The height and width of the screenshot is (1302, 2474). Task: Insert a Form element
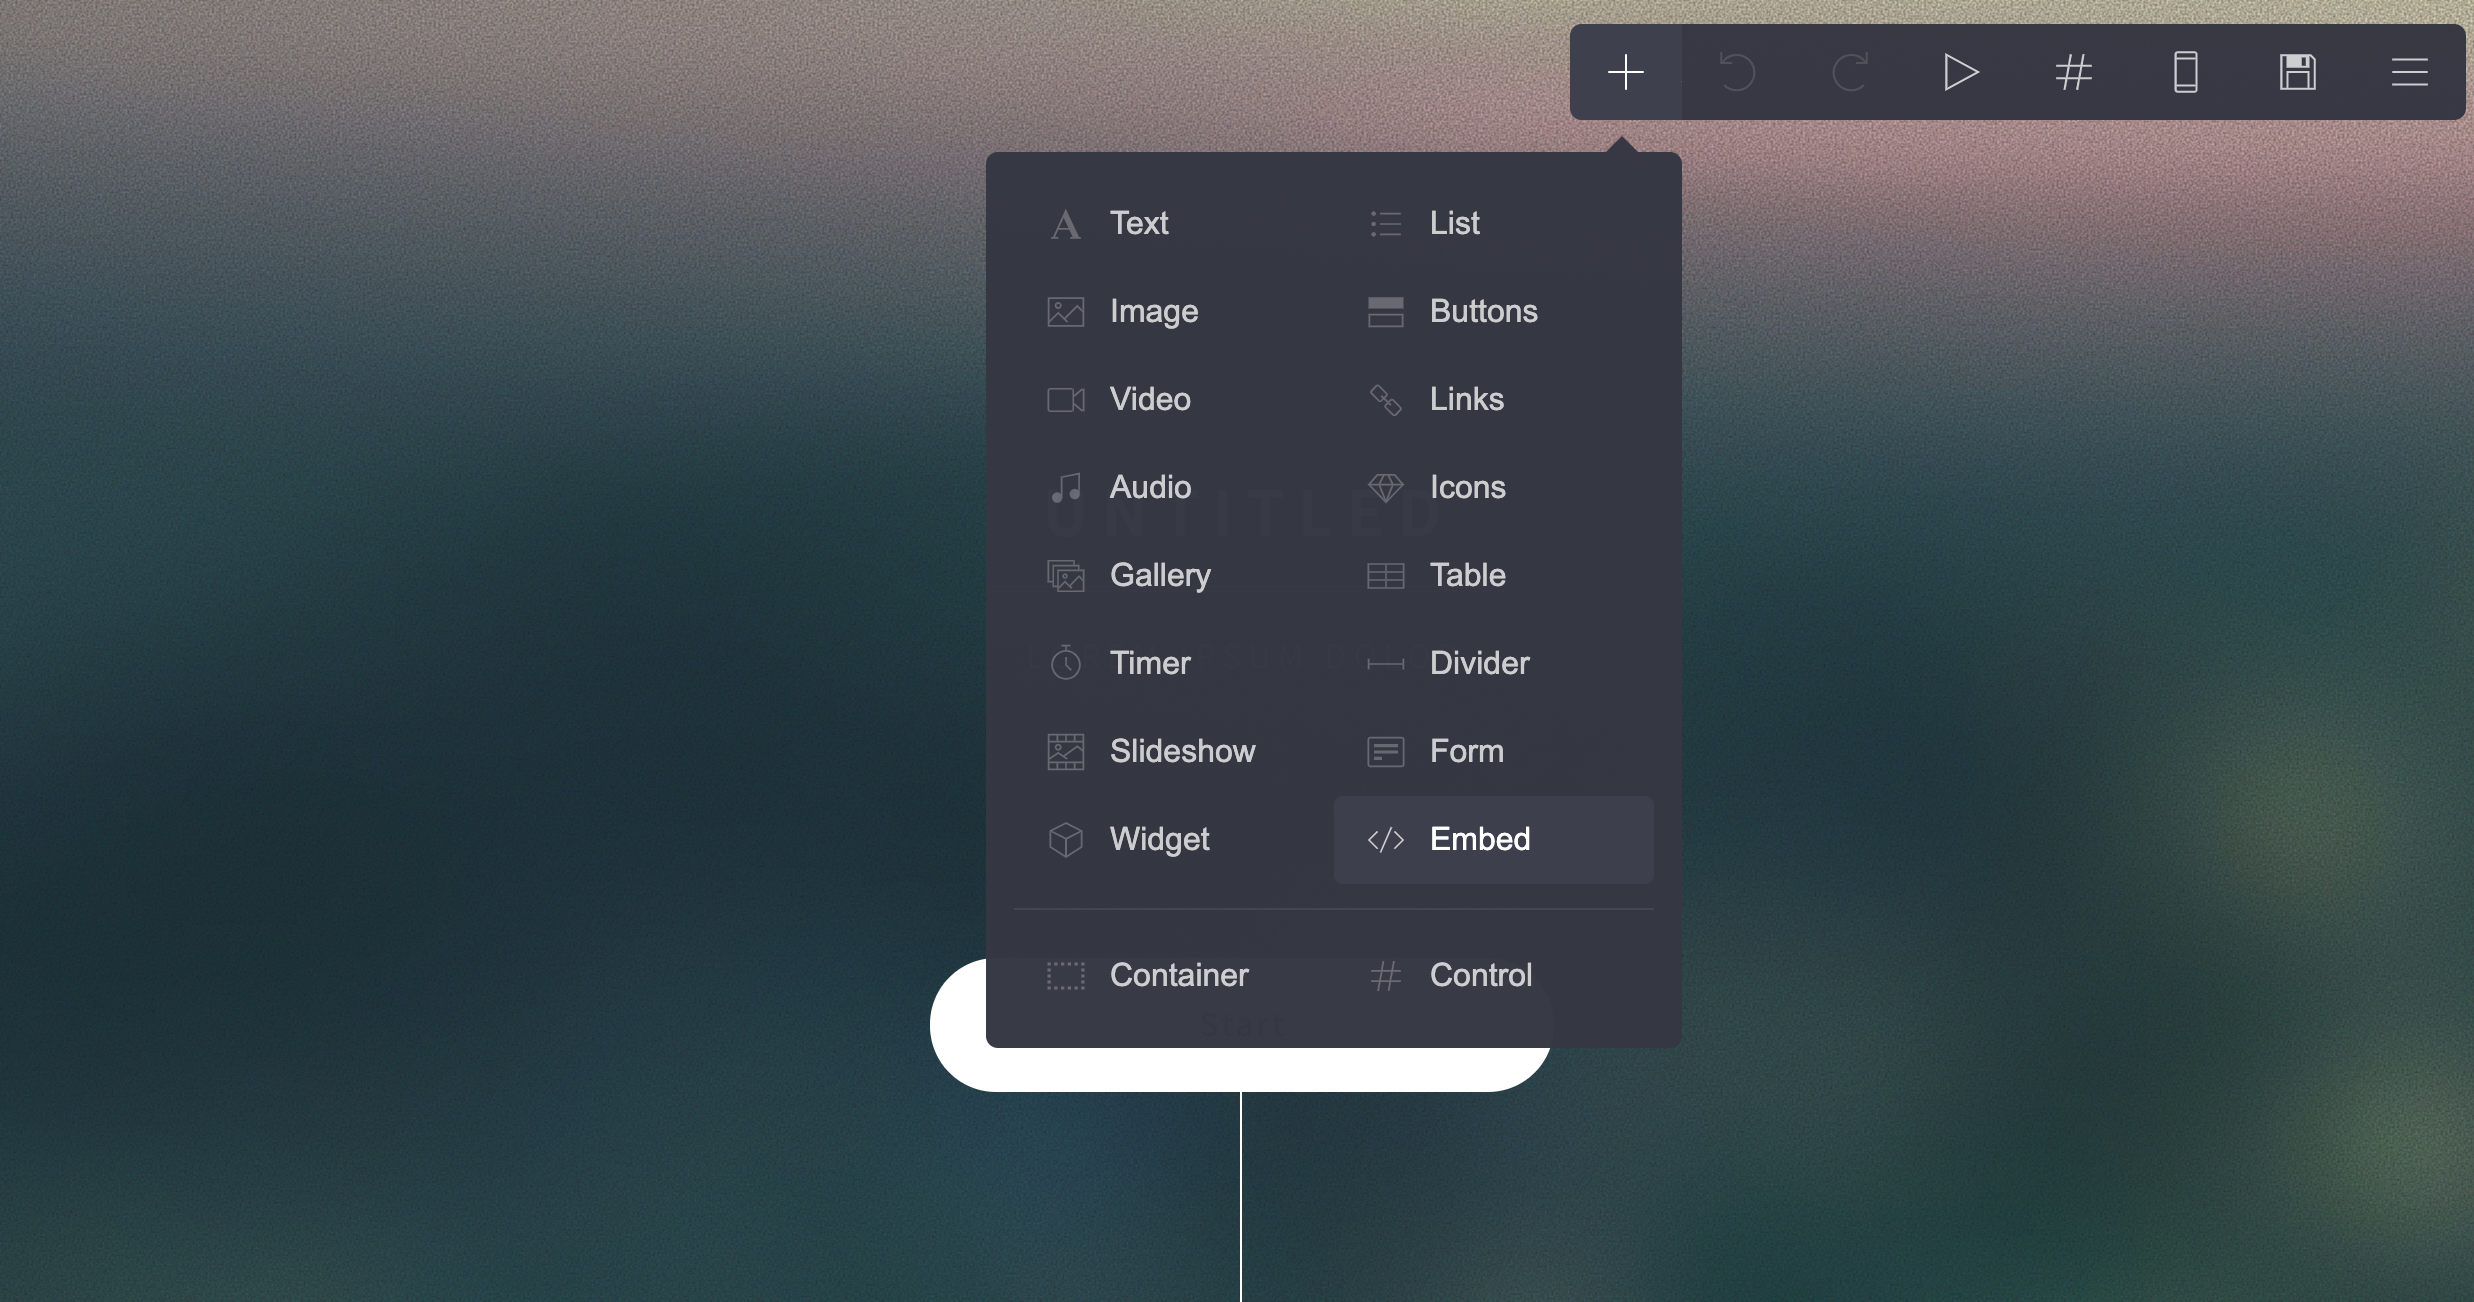pos(1494,751)
